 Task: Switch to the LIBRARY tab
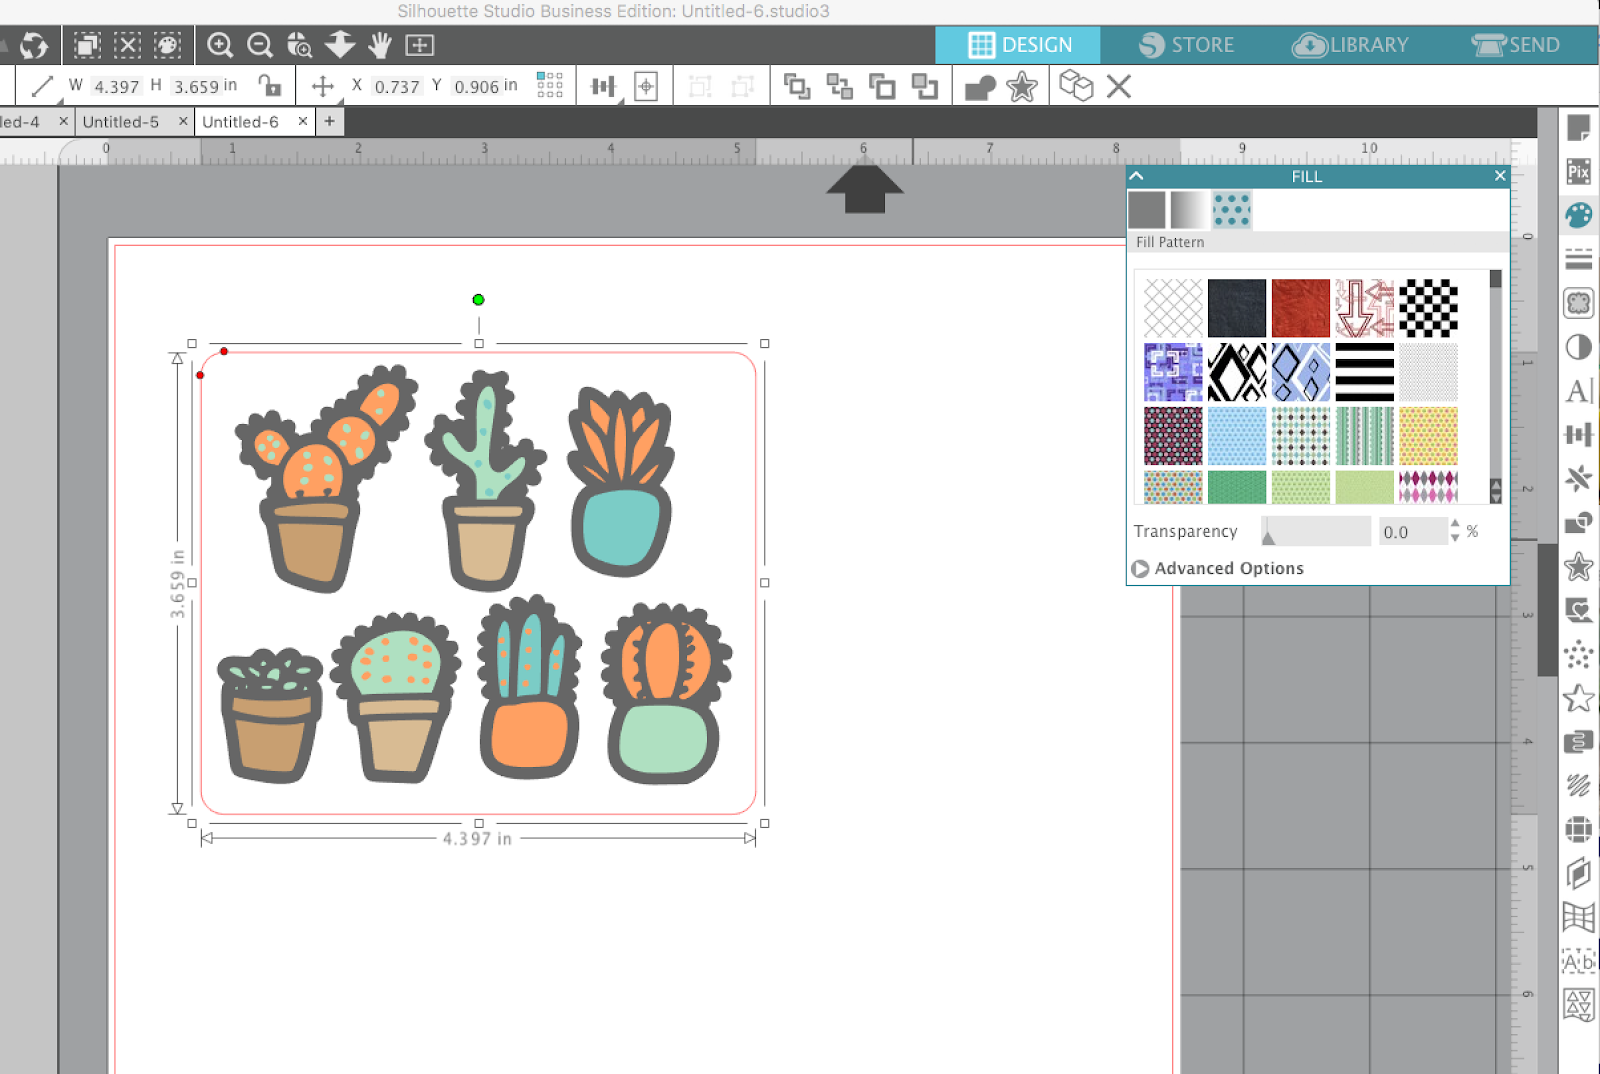[x=1352, y=45]
